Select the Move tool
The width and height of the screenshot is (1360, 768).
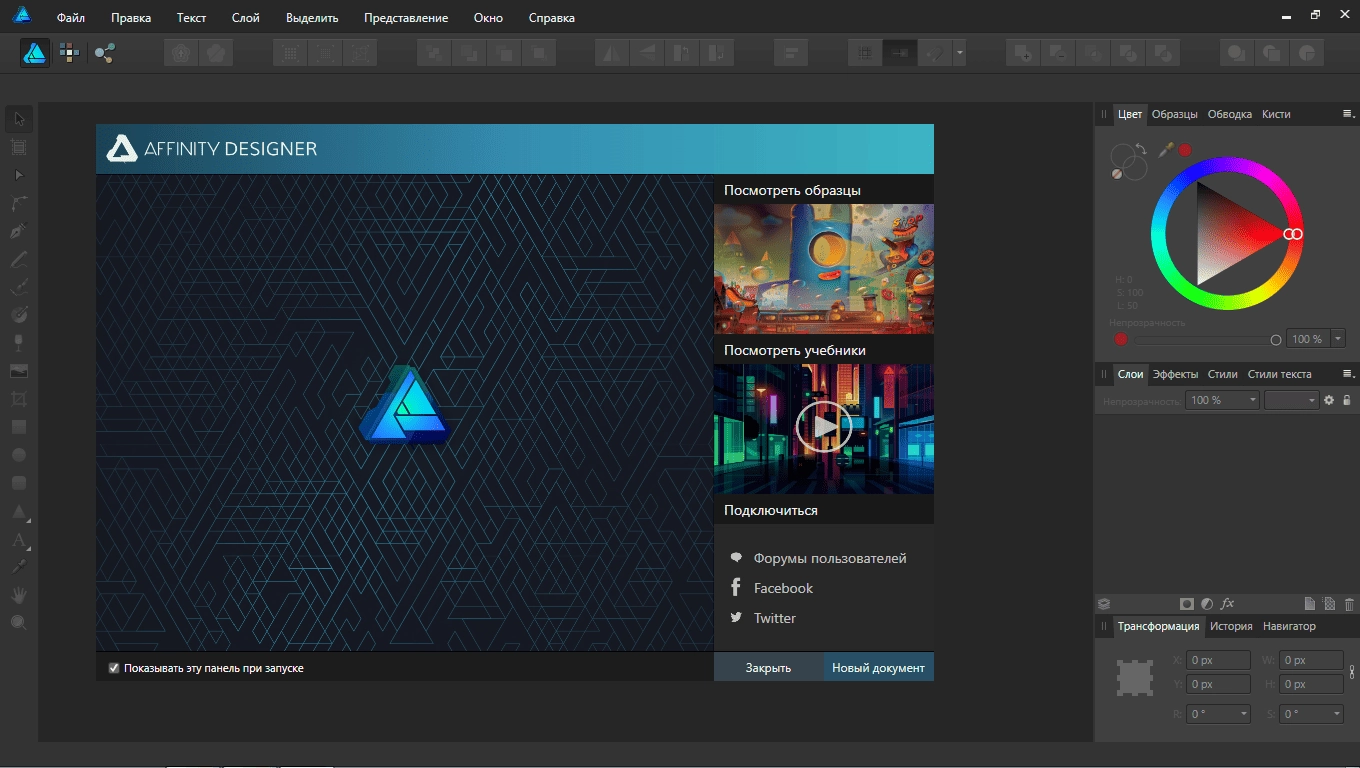coord(19,120)
